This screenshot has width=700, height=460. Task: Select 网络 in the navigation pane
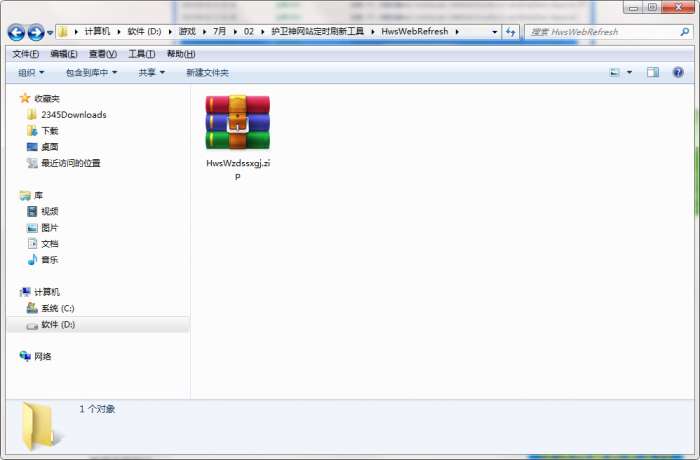coord(42,356)
